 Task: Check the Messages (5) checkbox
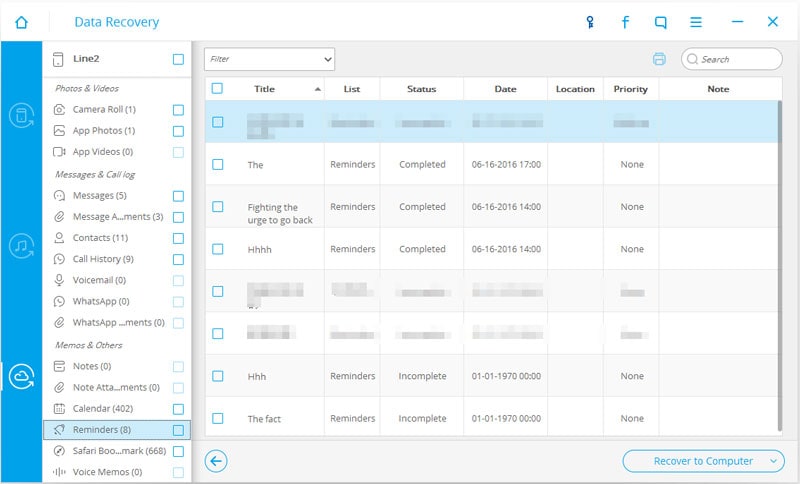click(178, 196)
